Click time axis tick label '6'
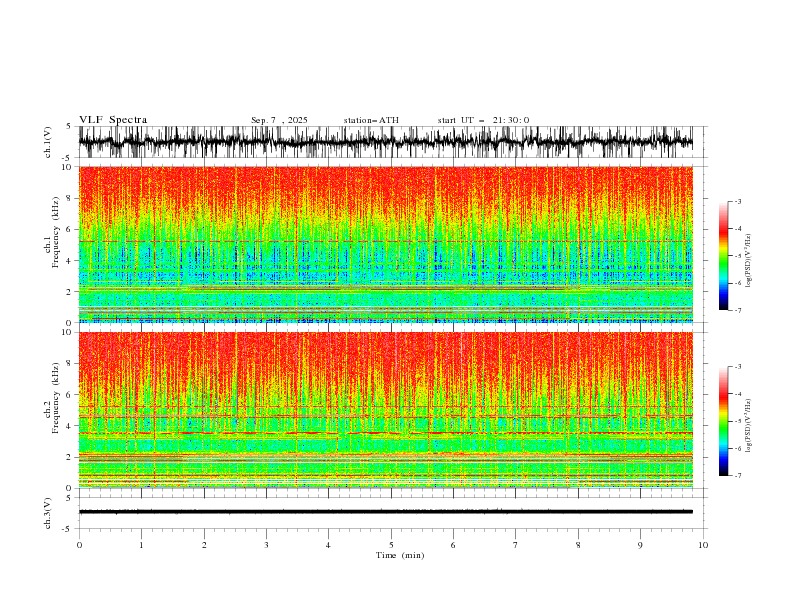 (453, 545)
